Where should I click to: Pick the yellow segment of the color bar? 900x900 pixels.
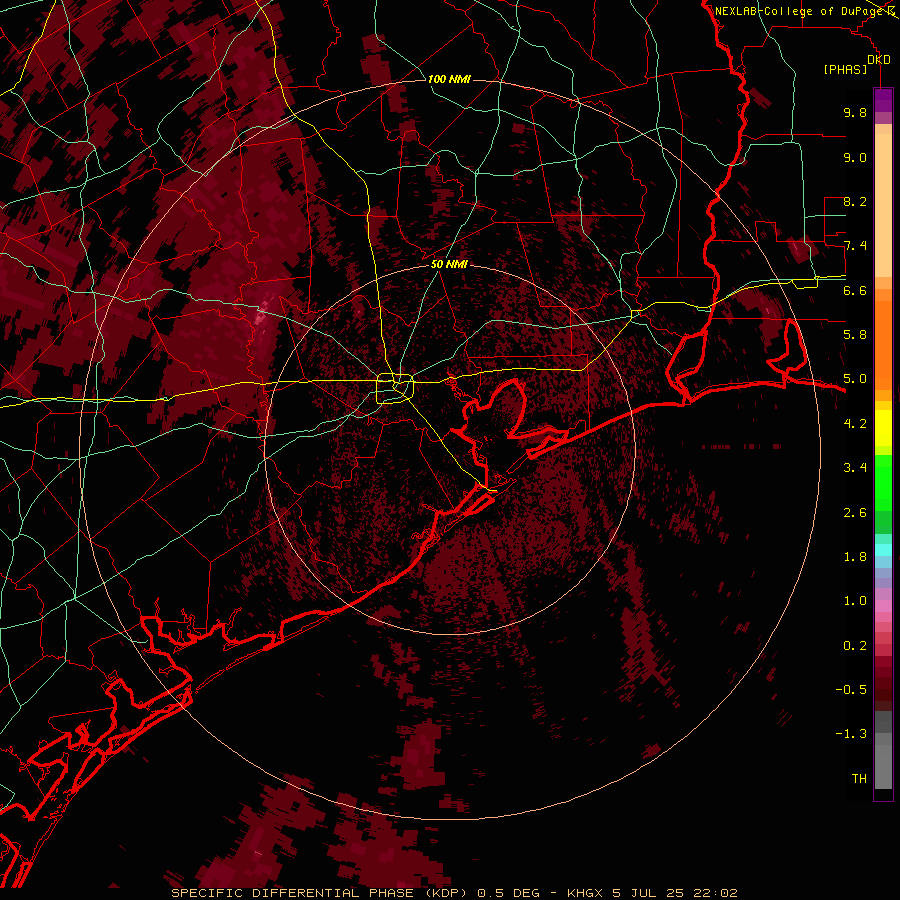pos(883,428)
